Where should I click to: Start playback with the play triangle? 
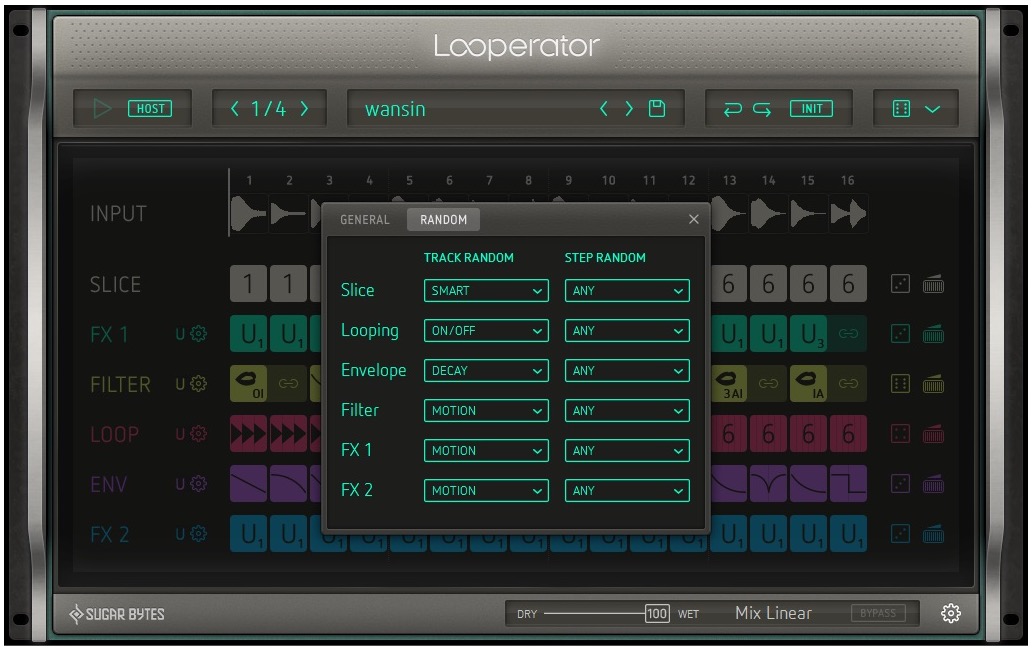coord(102,109)
